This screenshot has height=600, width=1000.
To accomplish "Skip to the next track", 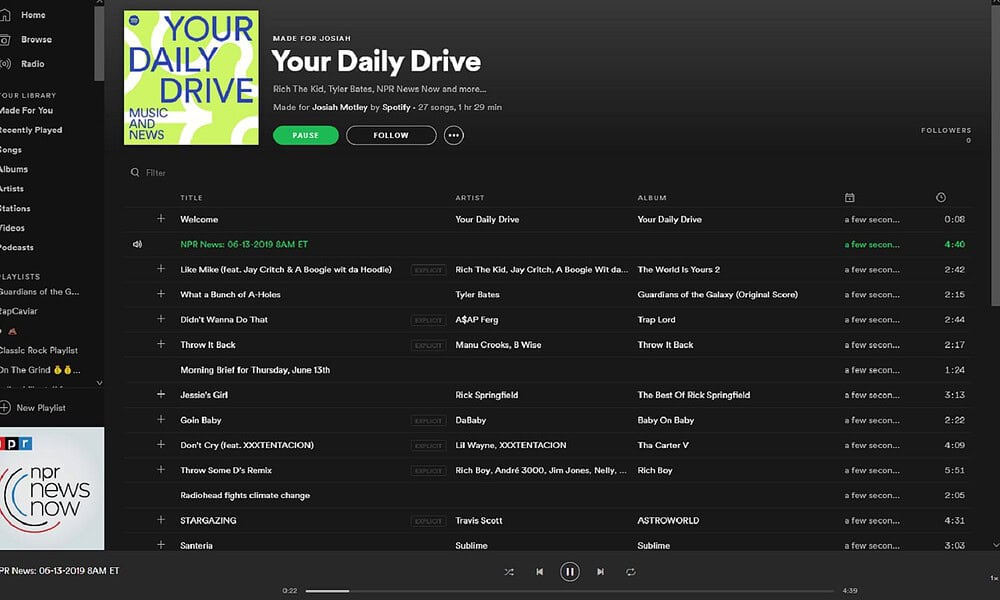I will [600, 571].
